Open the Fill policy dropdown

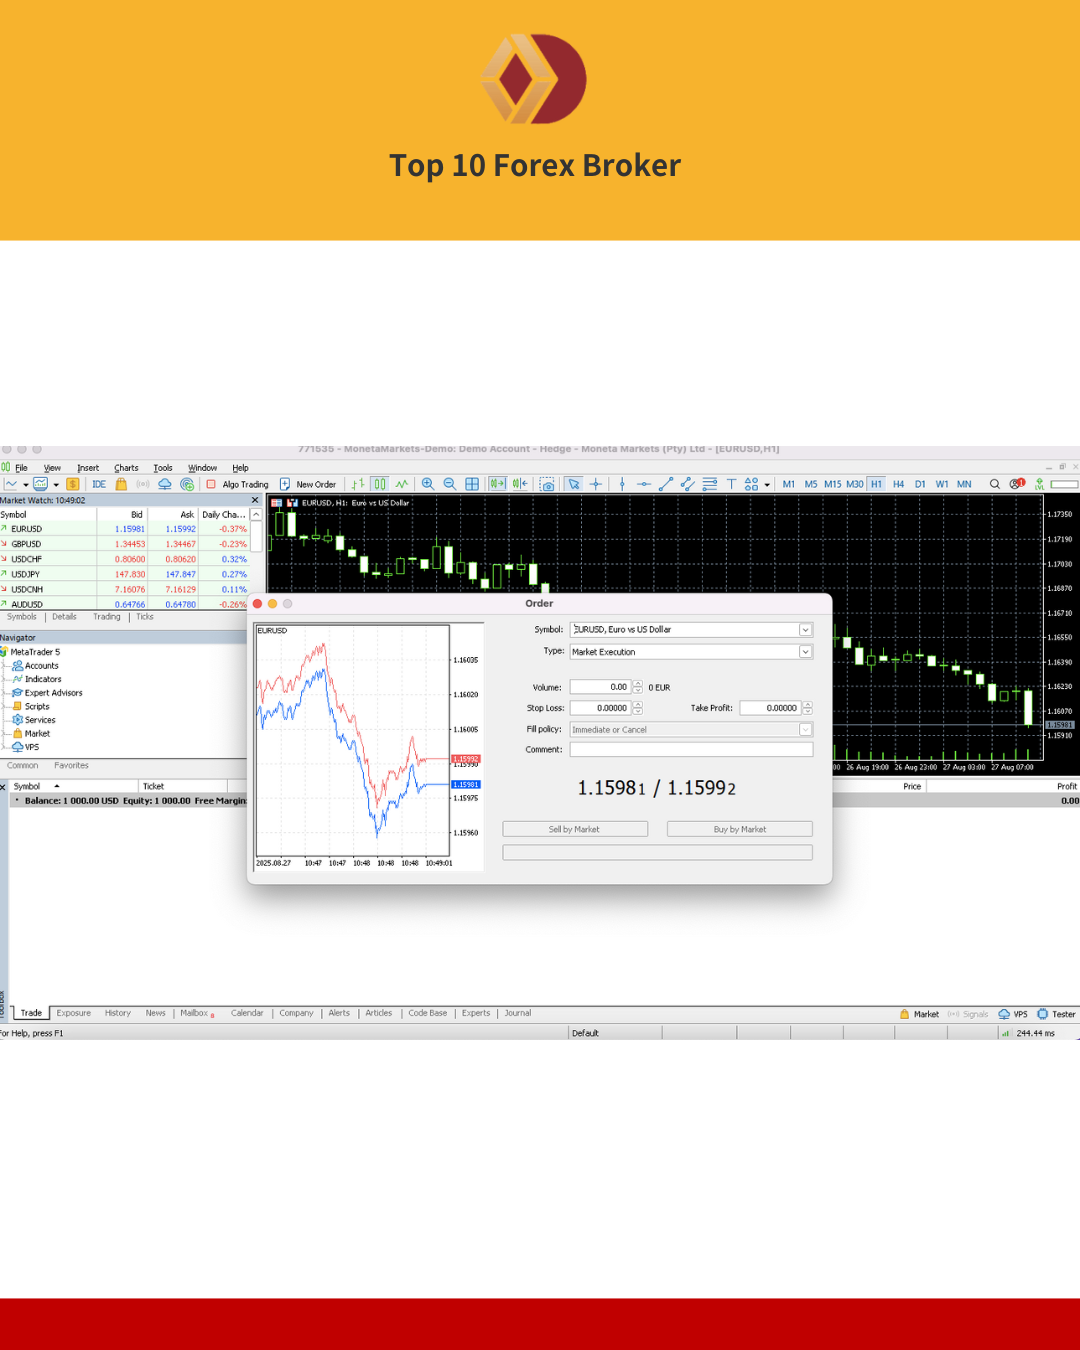coord(805,730)
